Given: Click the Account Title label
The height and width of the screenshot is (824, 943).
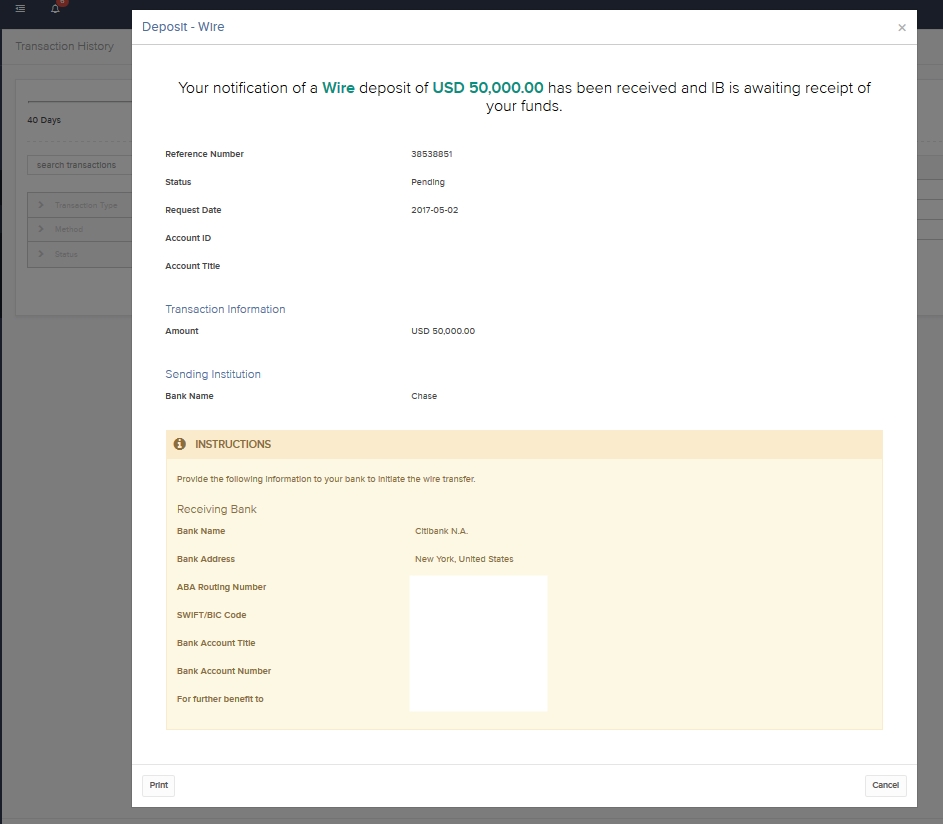Looking at the screenshot, I should 192,266.
